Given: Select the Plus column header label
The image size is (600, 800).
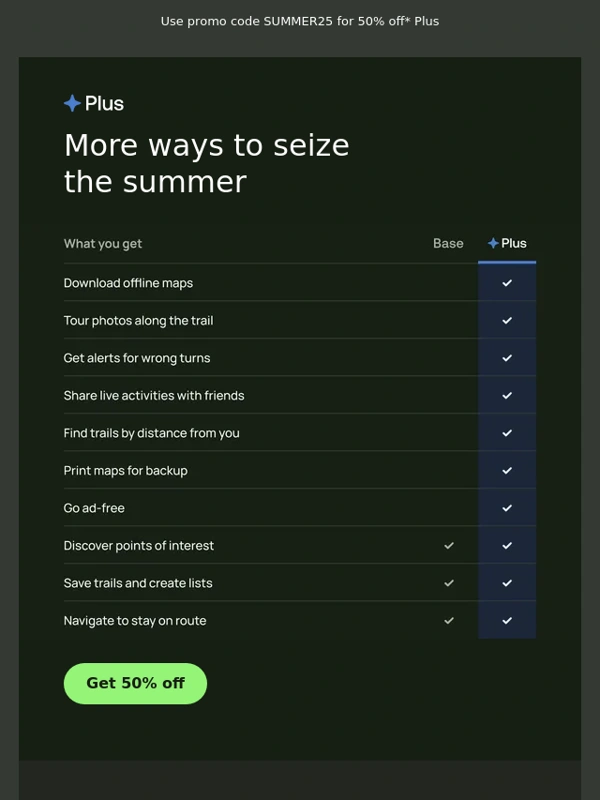Looking at the screenshot, I should coord(513,243).
